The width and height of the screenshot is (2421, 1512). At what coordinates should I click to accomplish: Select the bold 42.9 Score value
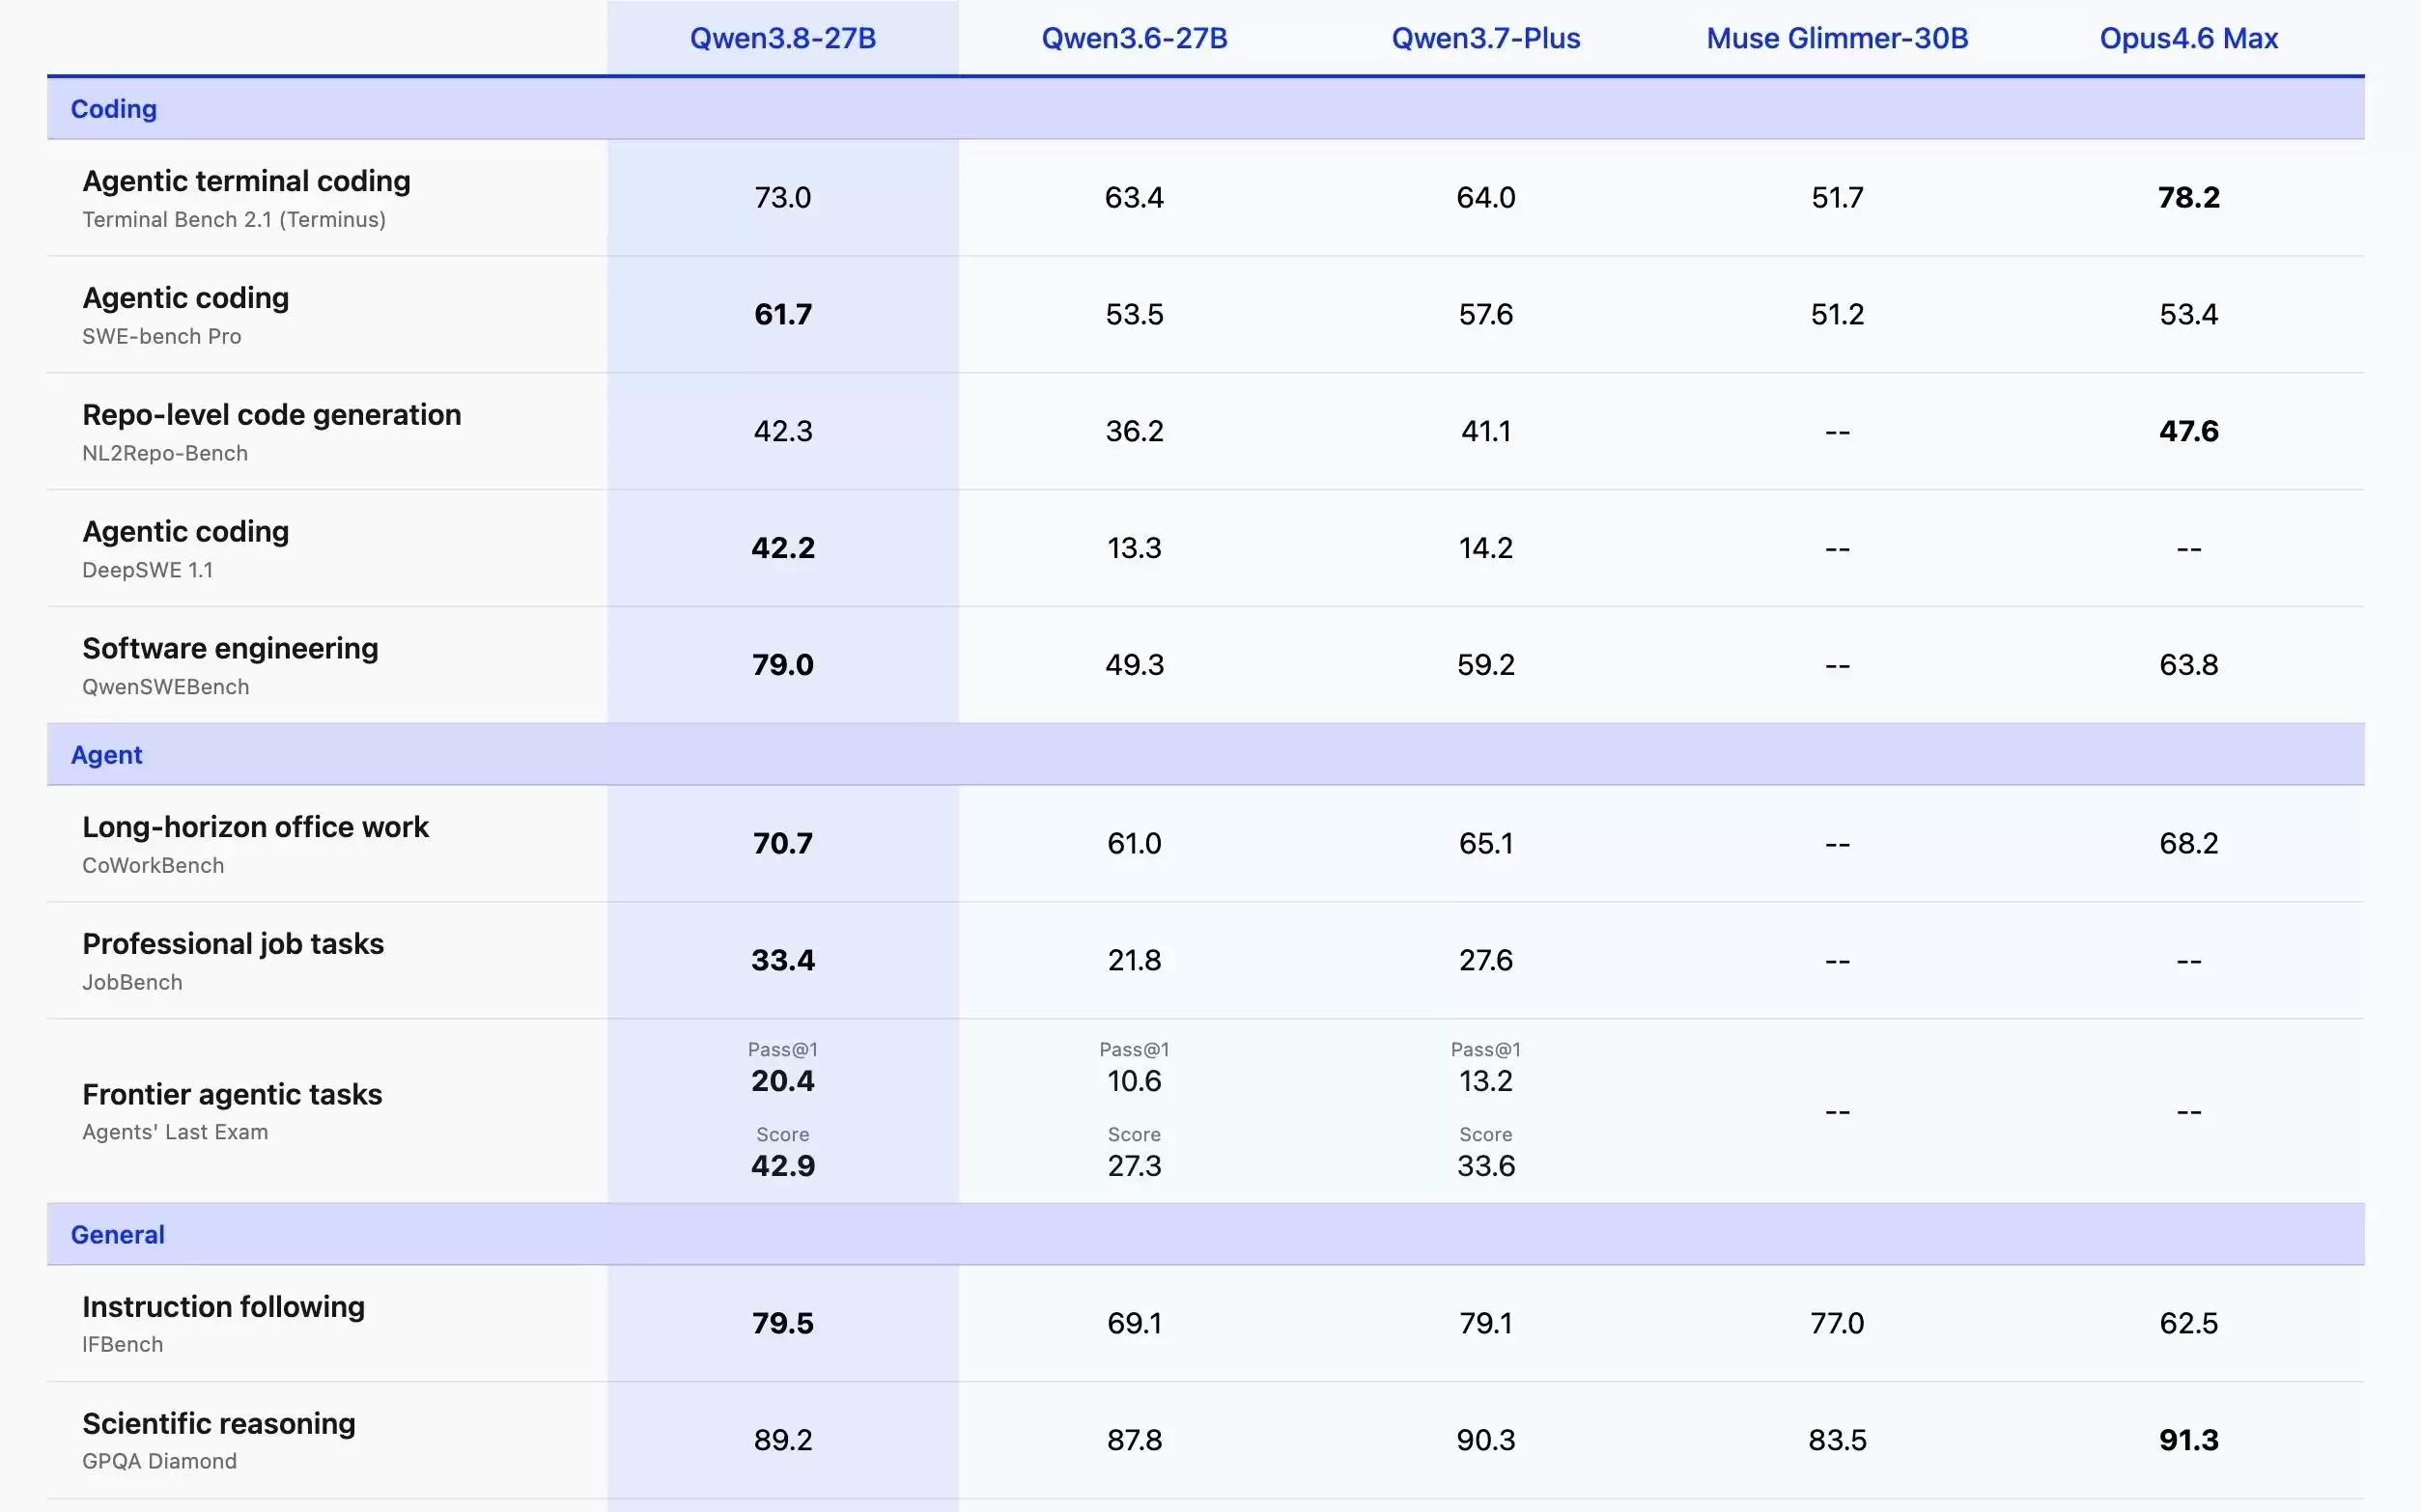(x=783, y=1166)
